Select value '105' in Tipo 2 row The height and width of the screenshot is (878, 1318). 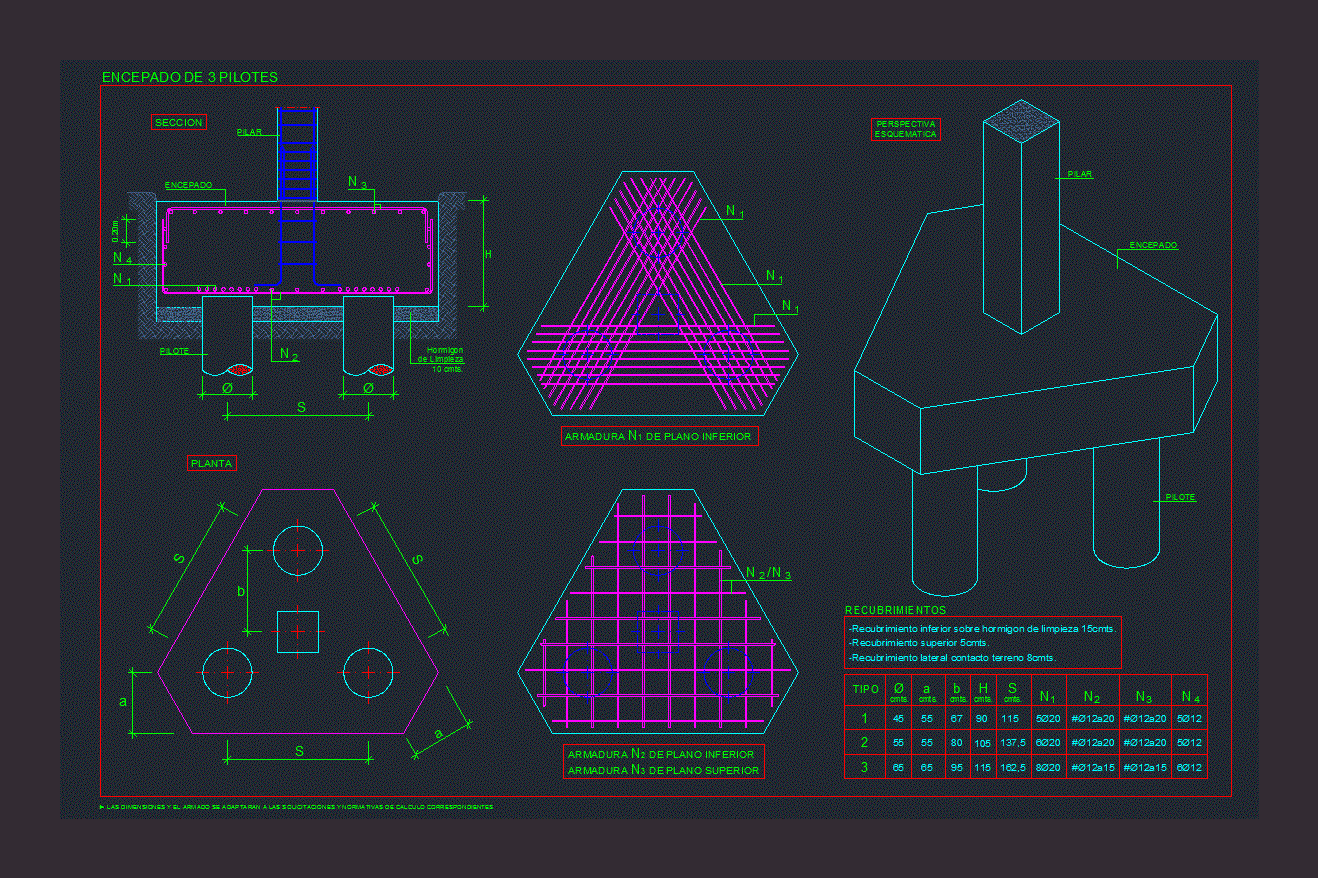(x=982, y=744)
